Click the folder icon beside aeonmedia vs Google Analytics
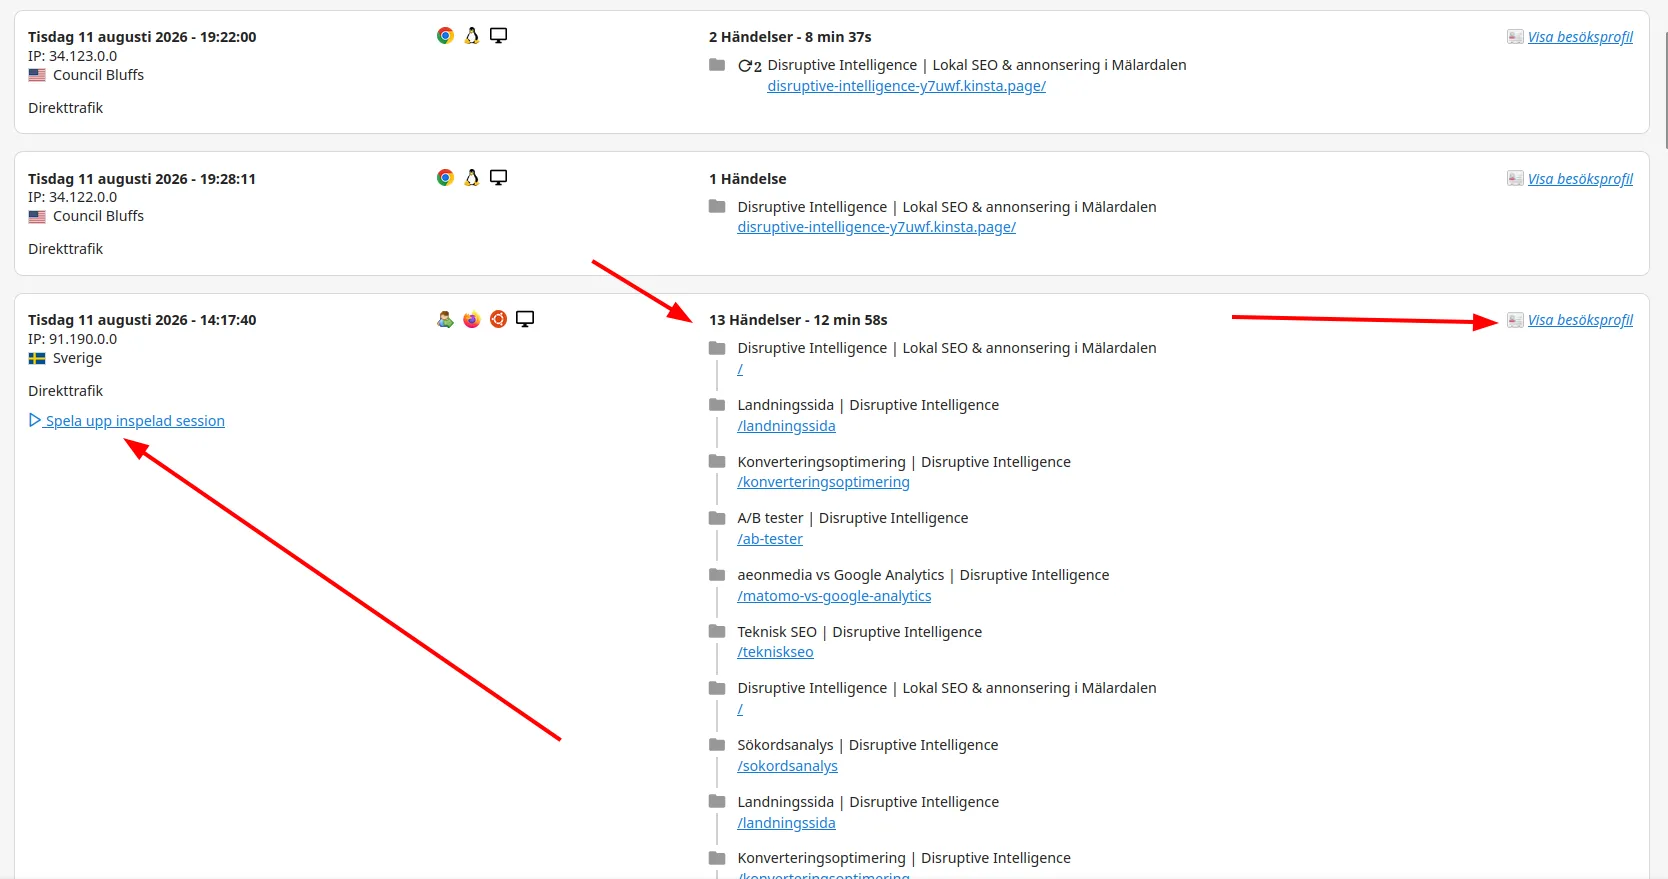1668x879 pixels. tap(717, 575)
